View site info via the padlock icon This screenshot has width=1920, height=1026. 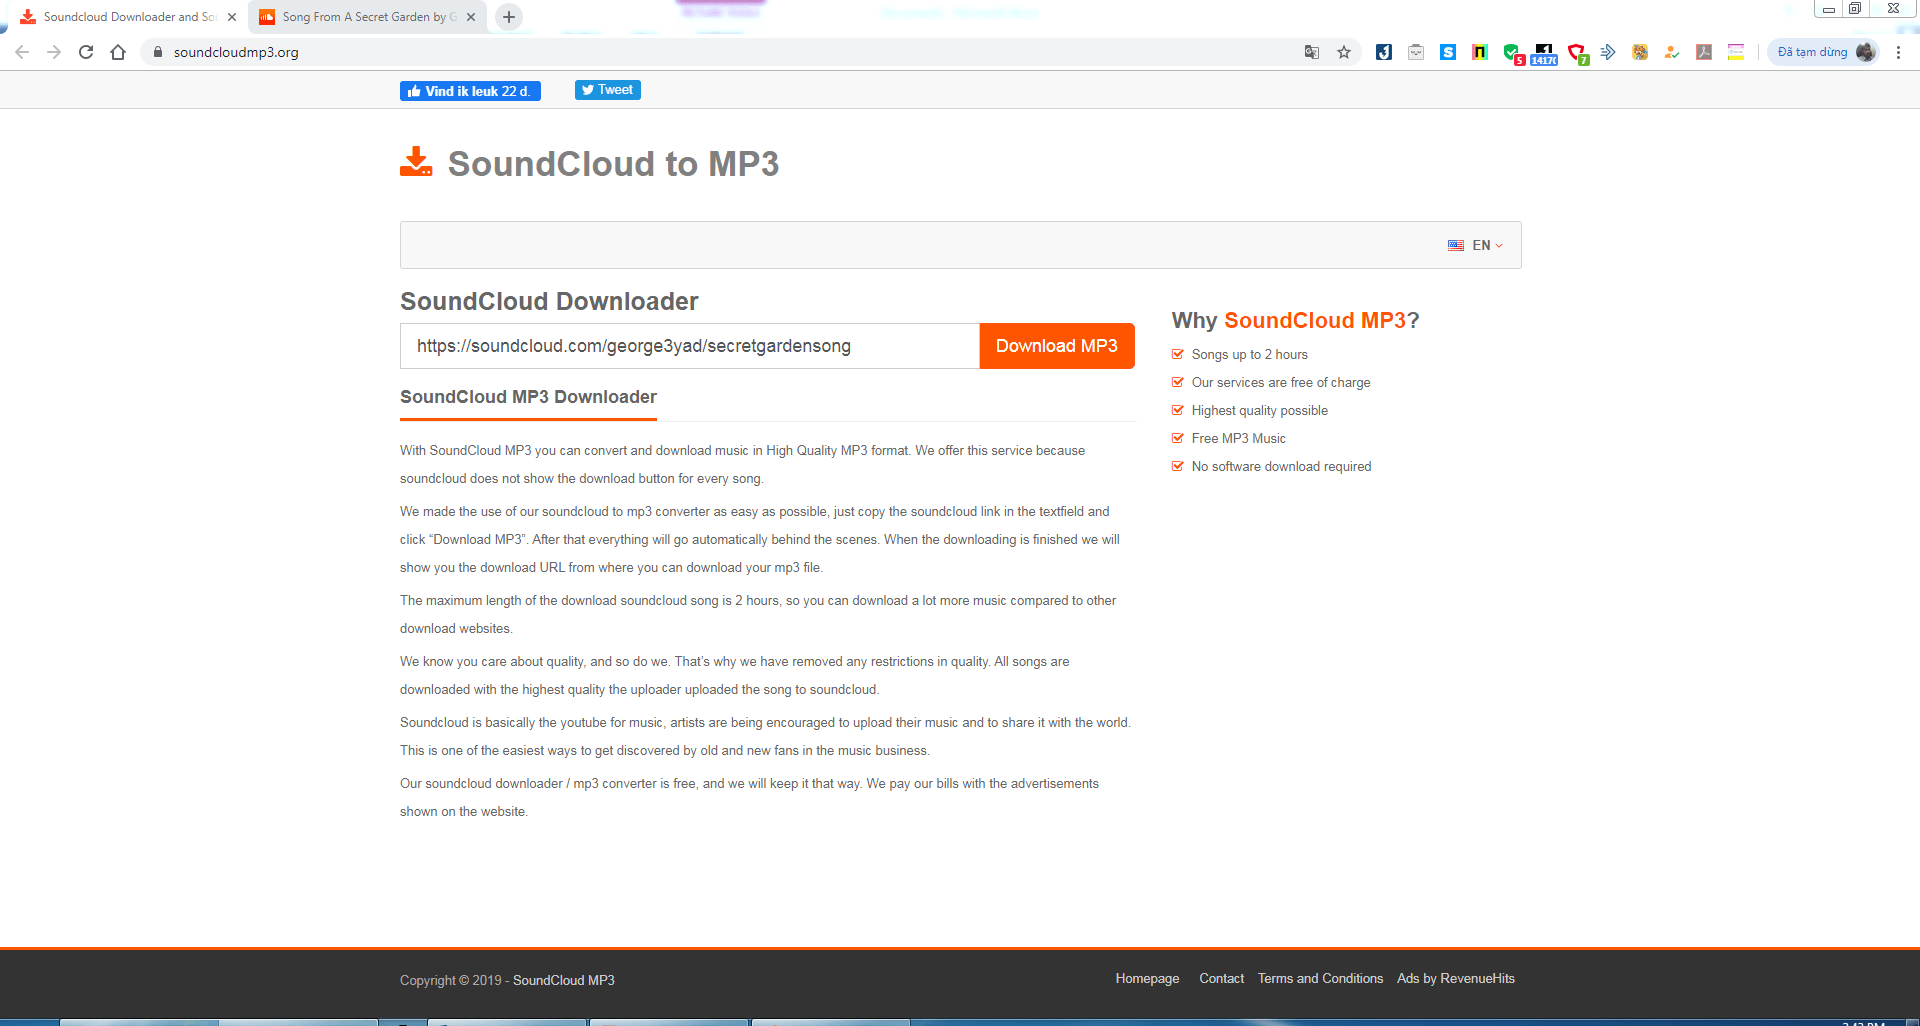coord(157,52)
